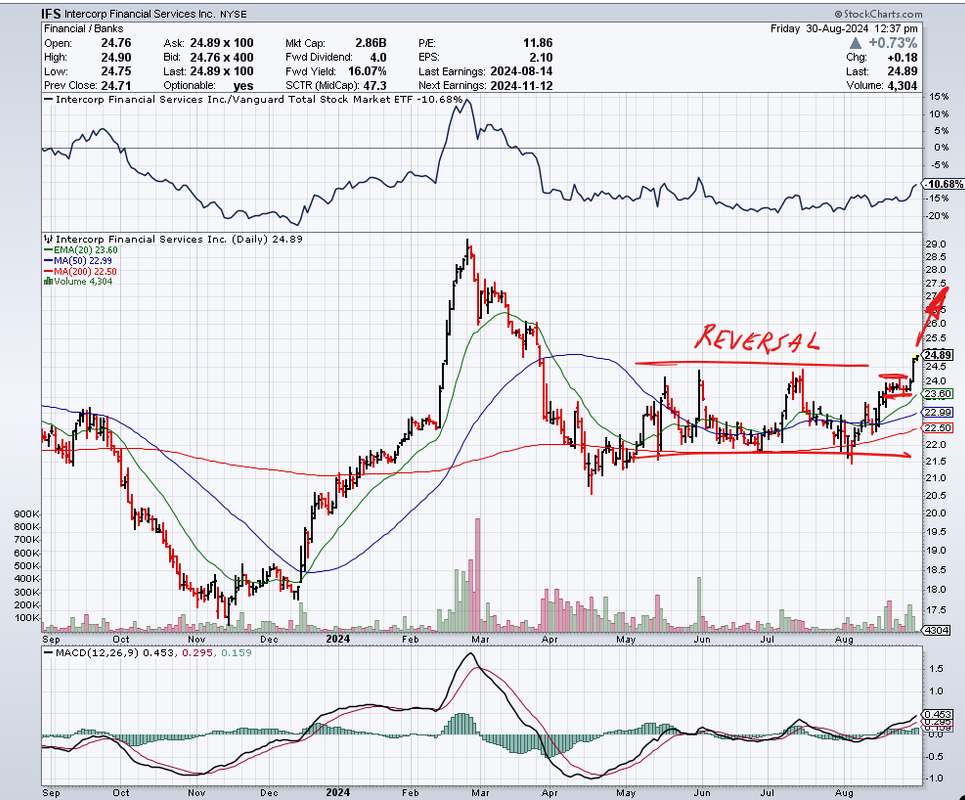Viewport: 965px width, 800px height.
Task: Click the green up-triangle beside +0.73%
Action: click(x=855, y=43)
